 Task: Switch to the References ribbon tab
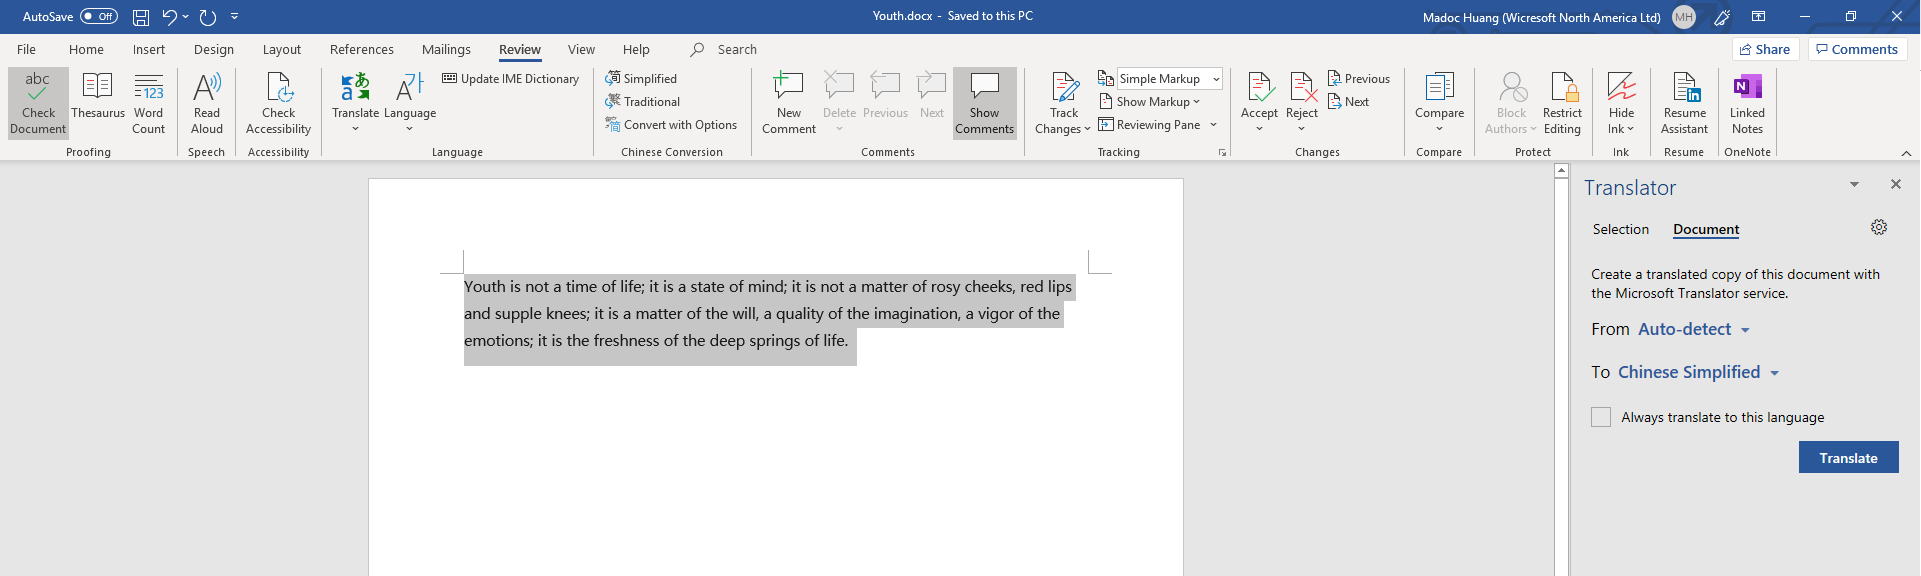[x=362, y=49]
